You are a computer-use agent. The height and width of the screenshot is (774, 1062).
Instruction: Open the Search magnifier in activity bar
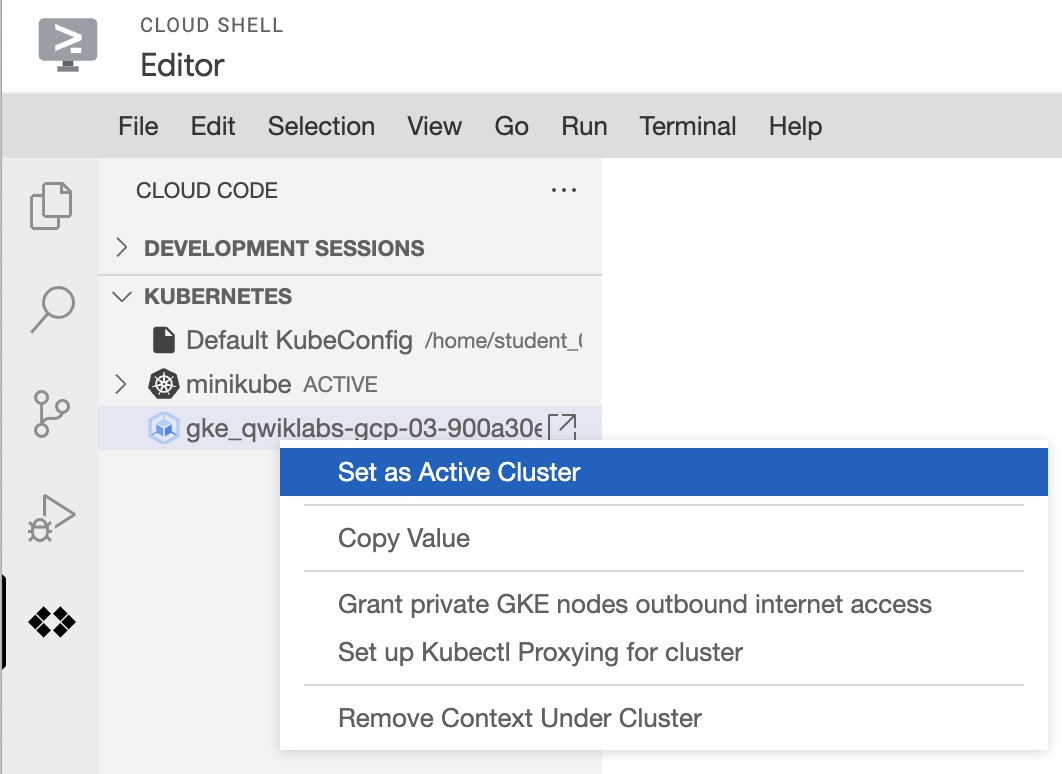(51, 309)
